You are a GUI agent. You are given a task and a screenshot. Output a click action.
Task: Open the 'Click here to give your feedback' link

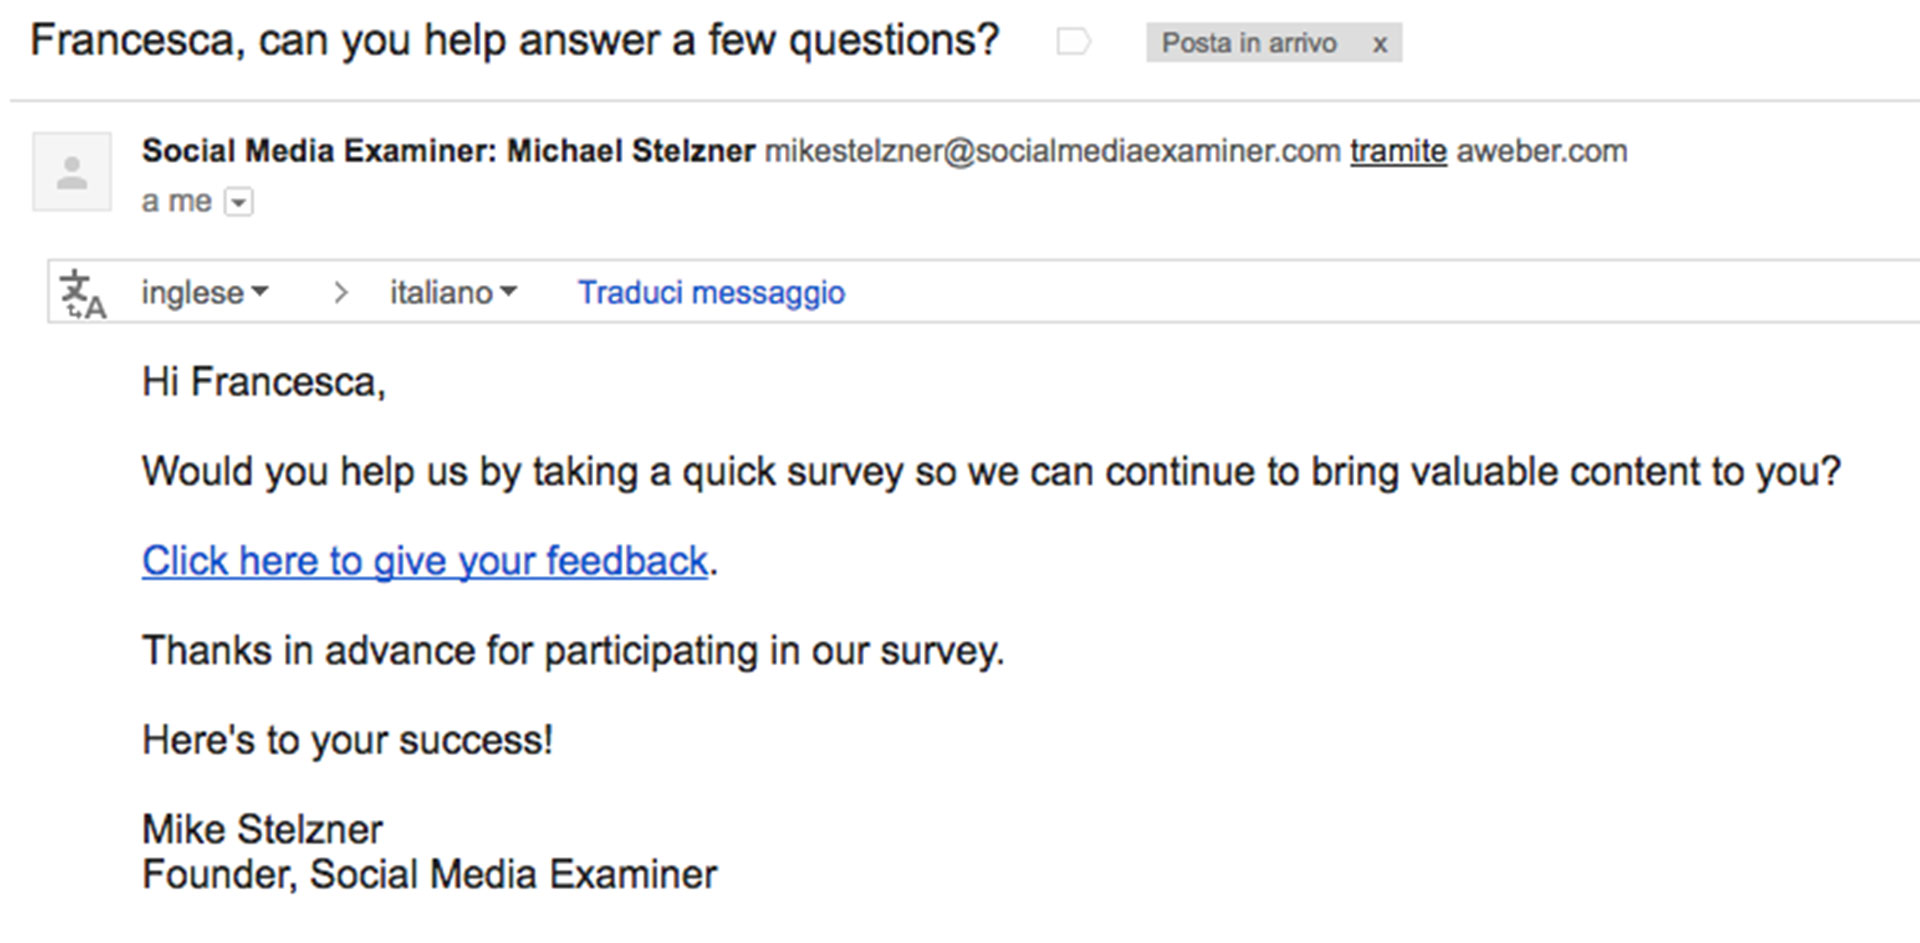425,561
